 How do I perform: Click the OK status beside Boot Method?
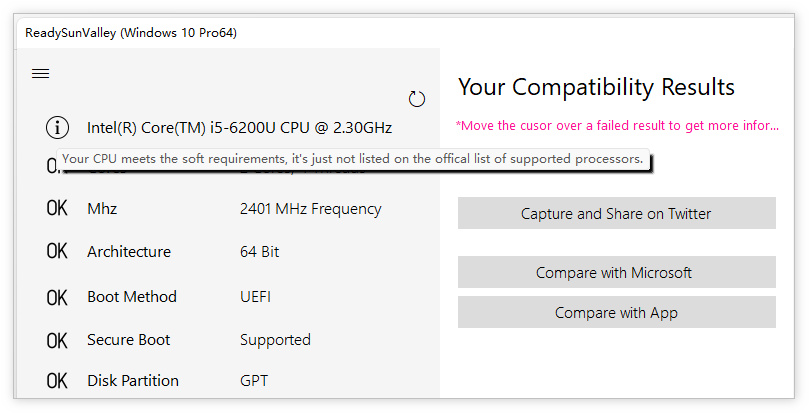[x=57, y=297]
